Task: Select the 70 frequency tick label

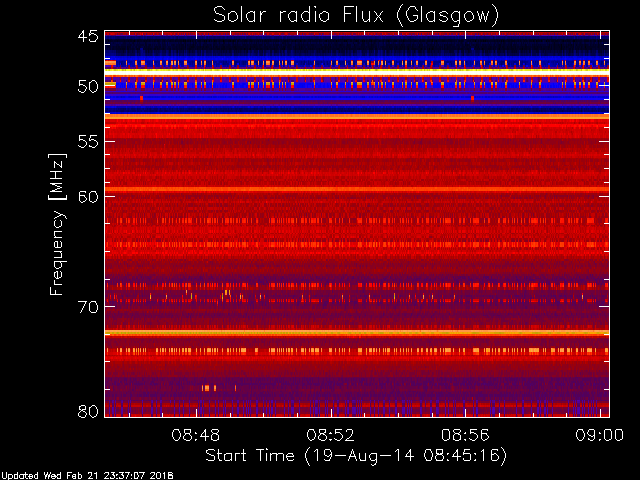Action: [88, 307]
